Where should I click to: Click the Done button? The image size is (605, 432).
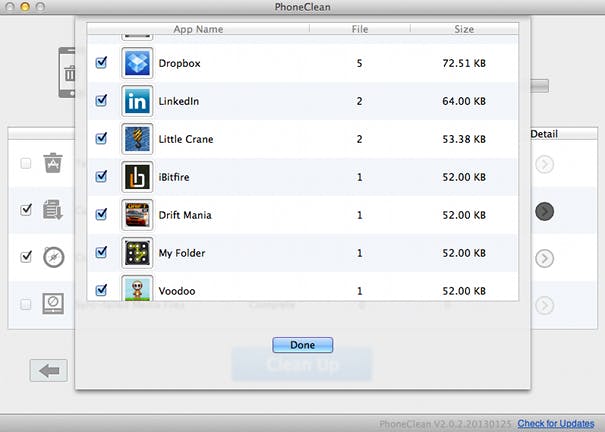point(302,345)
